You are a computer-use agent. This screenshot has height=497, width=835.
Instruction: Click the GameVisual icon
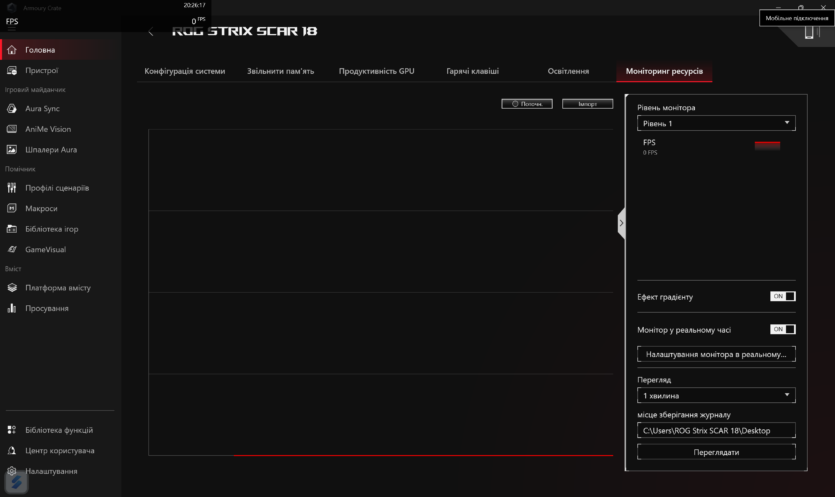[x=12, y=249]
